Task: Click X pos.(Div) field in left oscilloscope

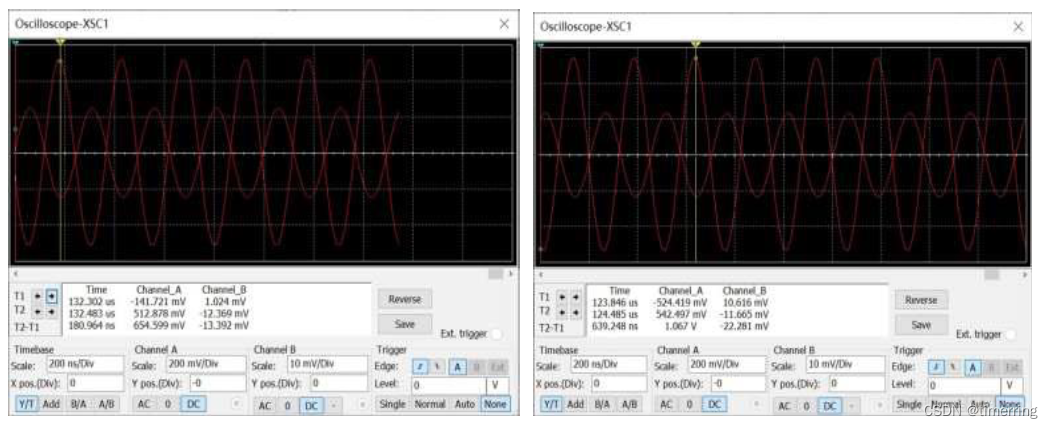Action: pos(94,383)
